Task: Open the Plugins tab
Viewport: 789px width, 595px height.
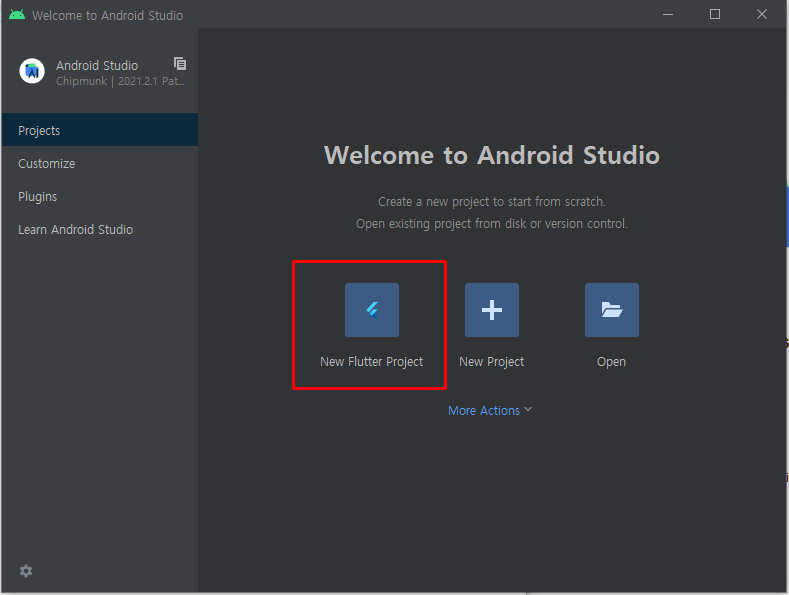Action: [100, 196]
